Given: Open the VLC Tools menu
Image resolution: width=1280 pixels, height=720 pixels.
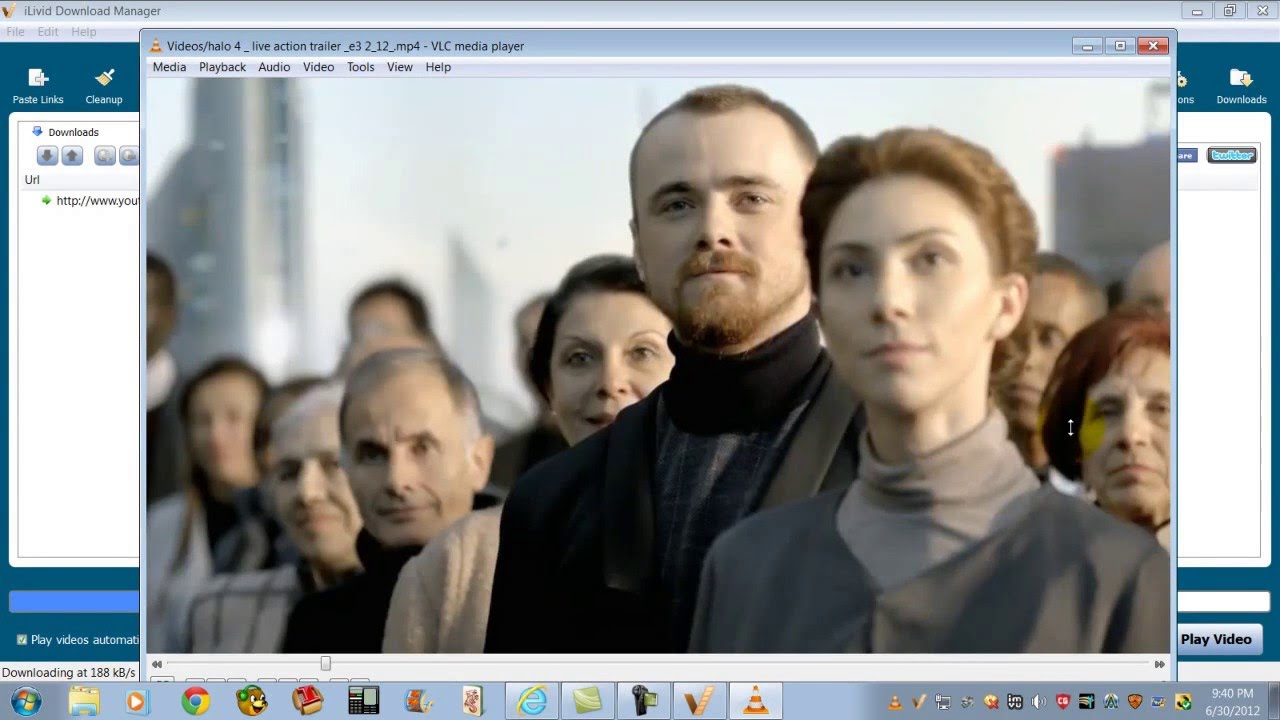Looking at the screenshot, I should tap(360, 67).
